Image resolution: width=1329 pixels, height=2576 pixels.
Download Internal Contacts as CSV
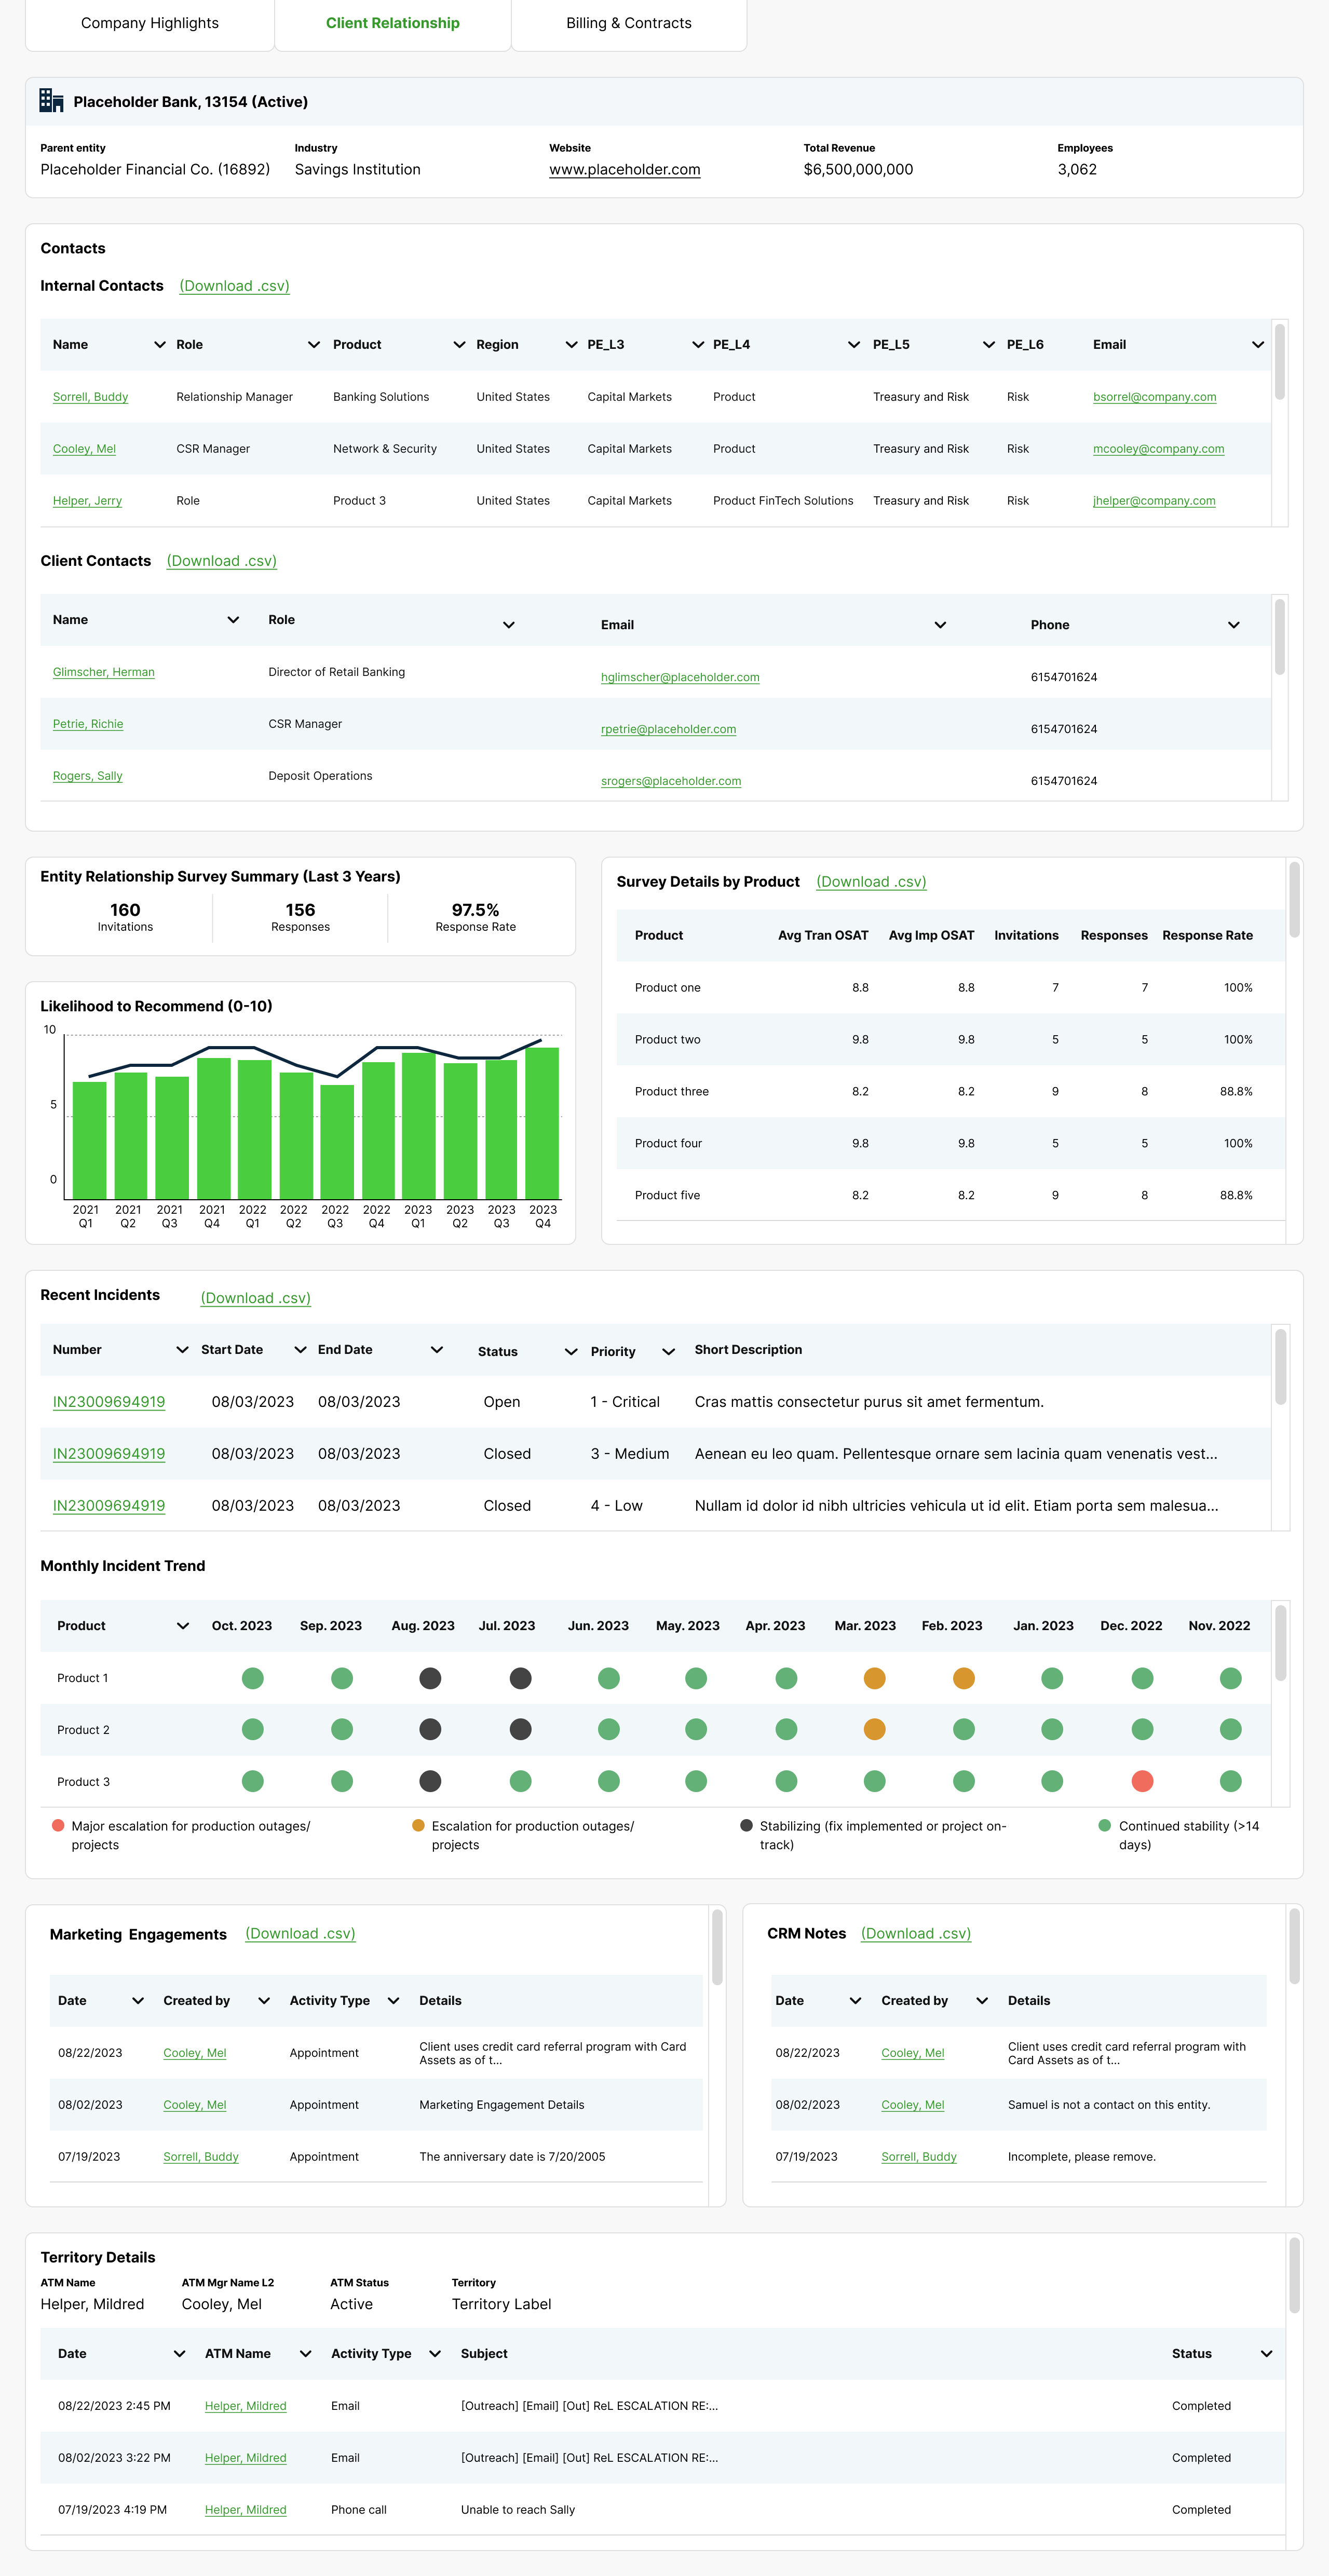234,286
